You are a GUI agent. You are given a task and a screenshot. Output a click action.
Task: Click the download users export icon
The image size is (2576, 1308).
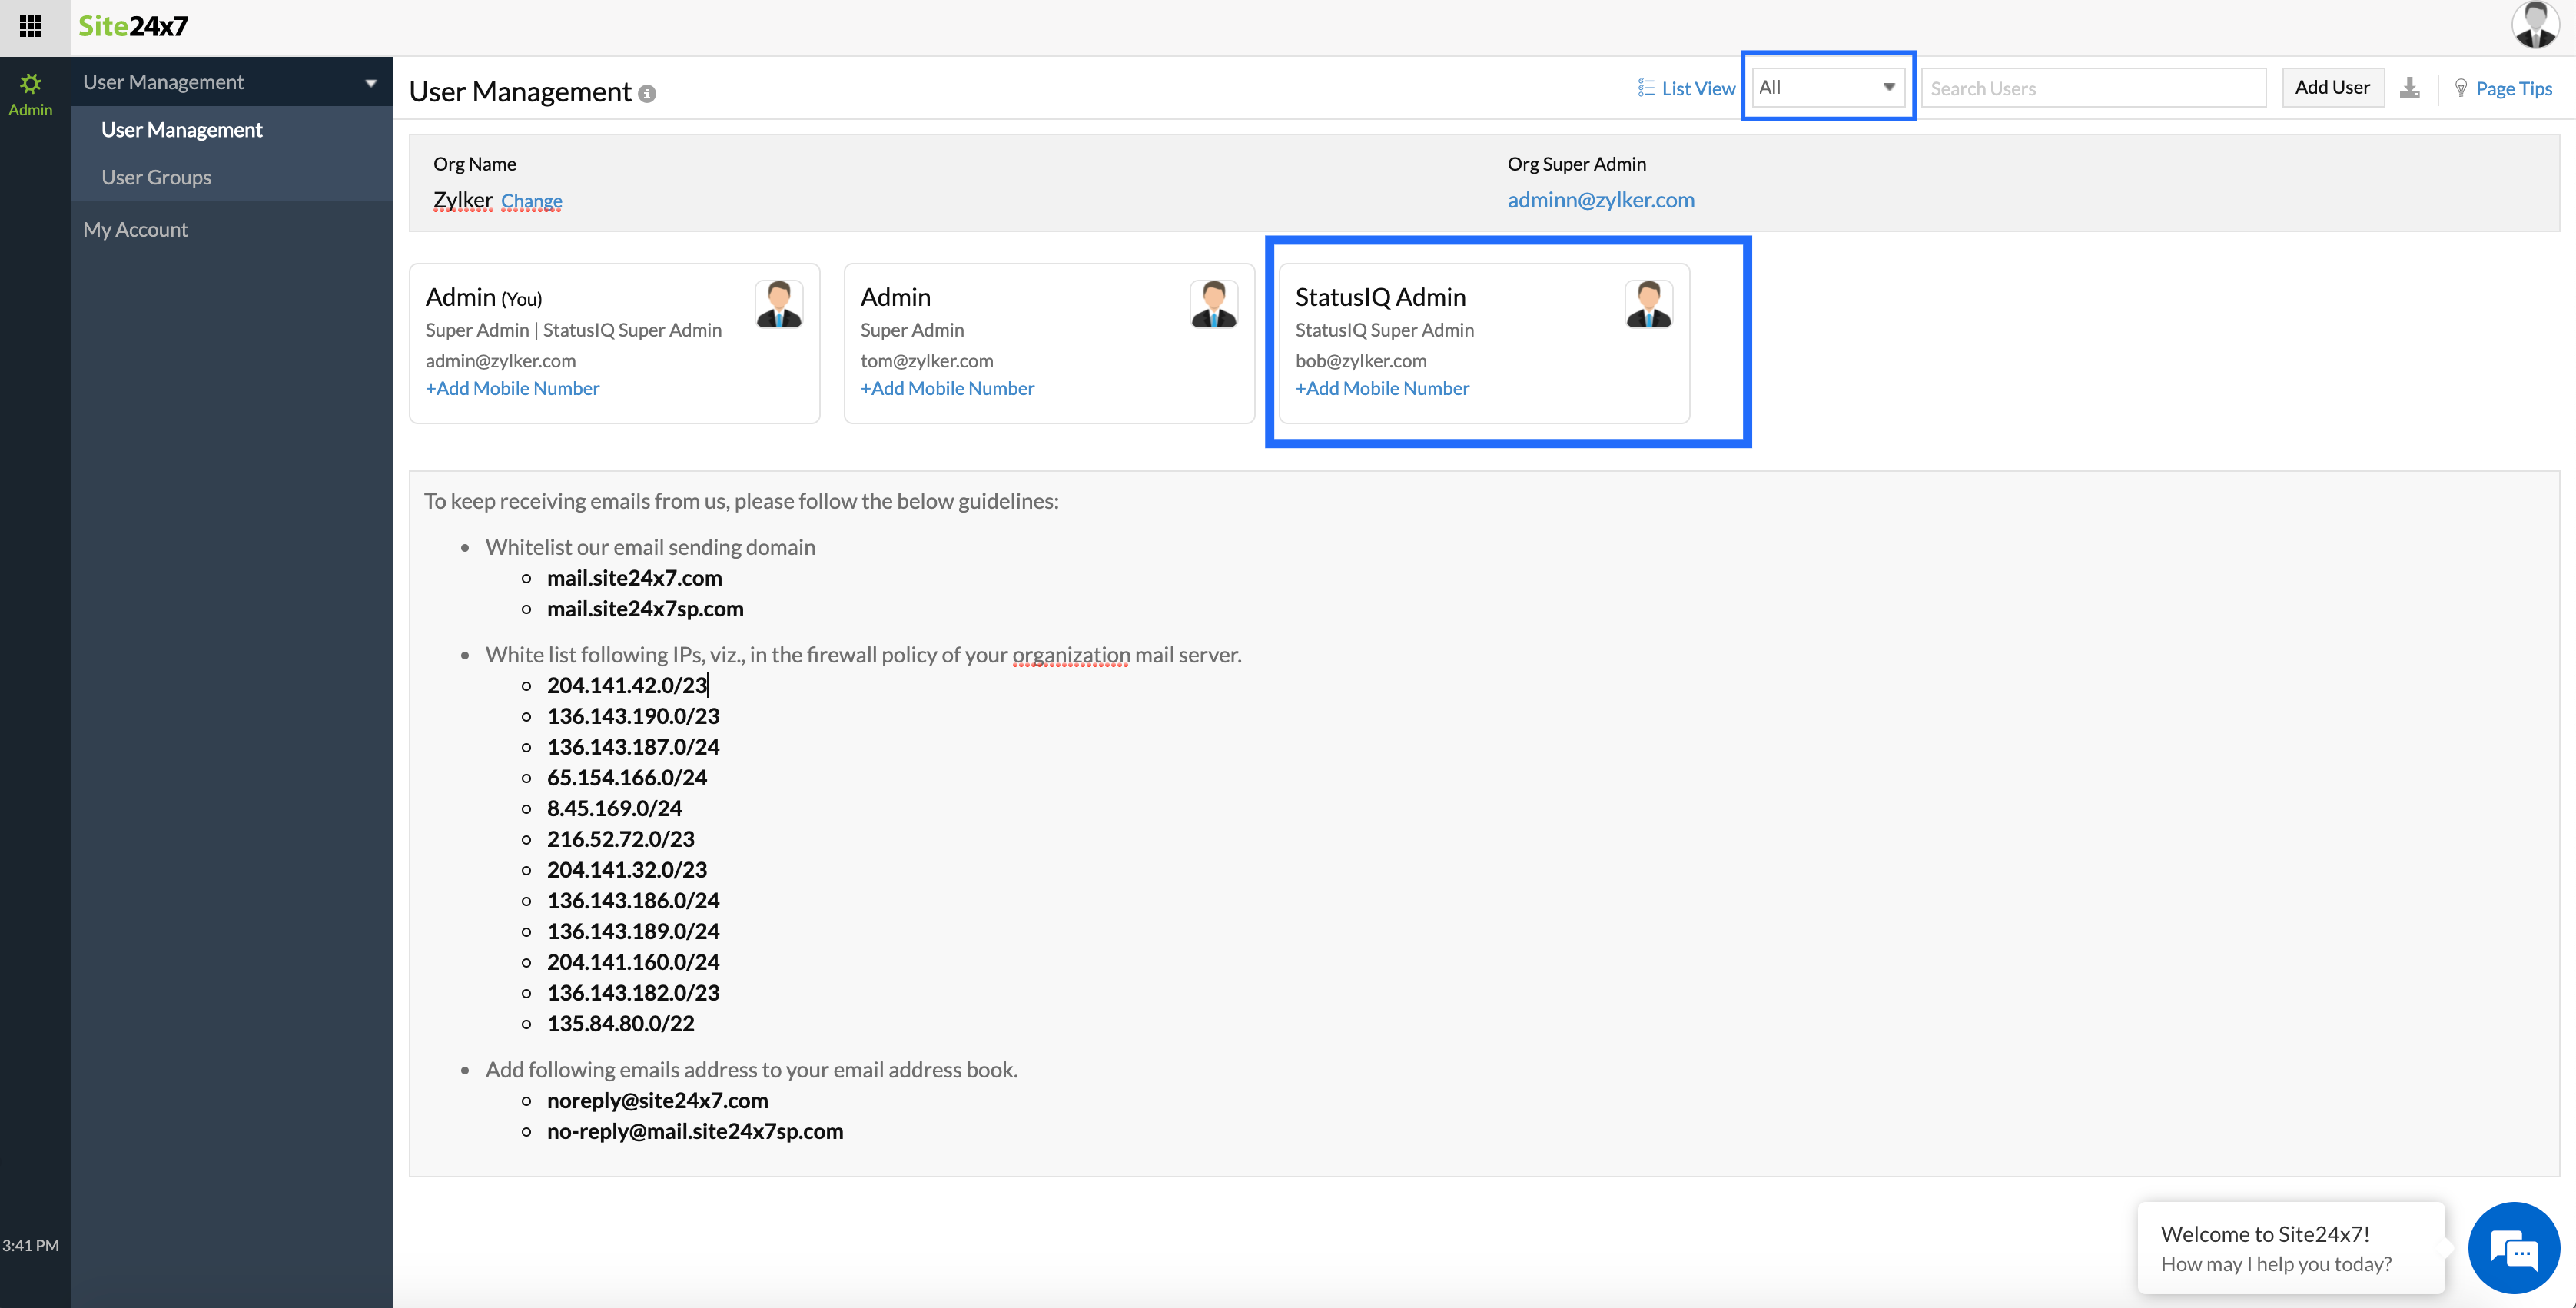pos(2410,88)
